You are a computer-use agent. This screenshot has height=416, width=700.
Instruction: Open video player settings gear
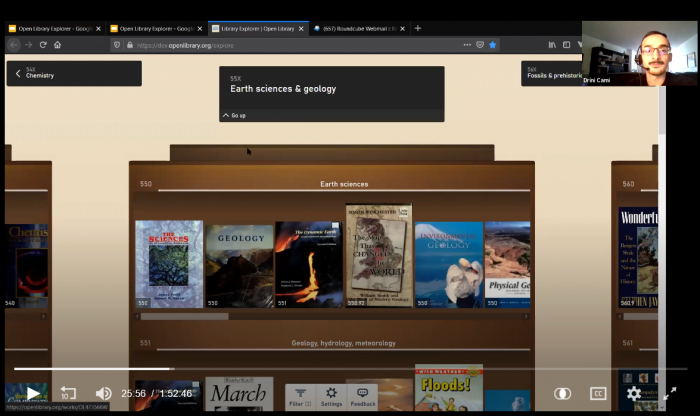(633, 393)
